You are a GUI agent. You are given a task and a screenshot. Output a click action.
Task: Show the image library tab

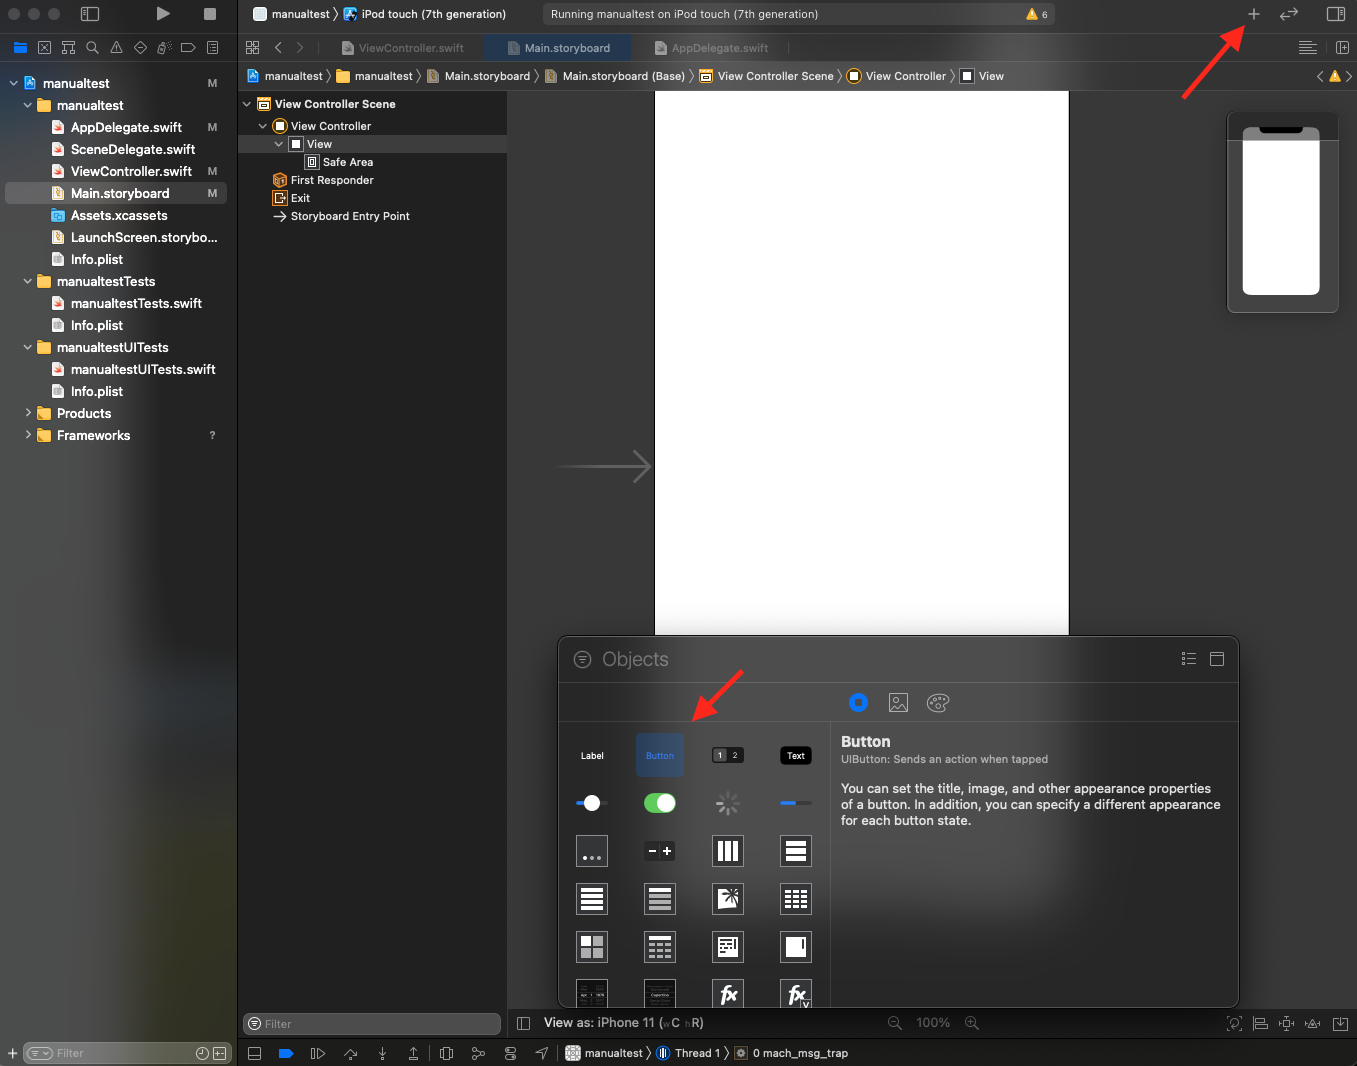(x=898, y=703)
